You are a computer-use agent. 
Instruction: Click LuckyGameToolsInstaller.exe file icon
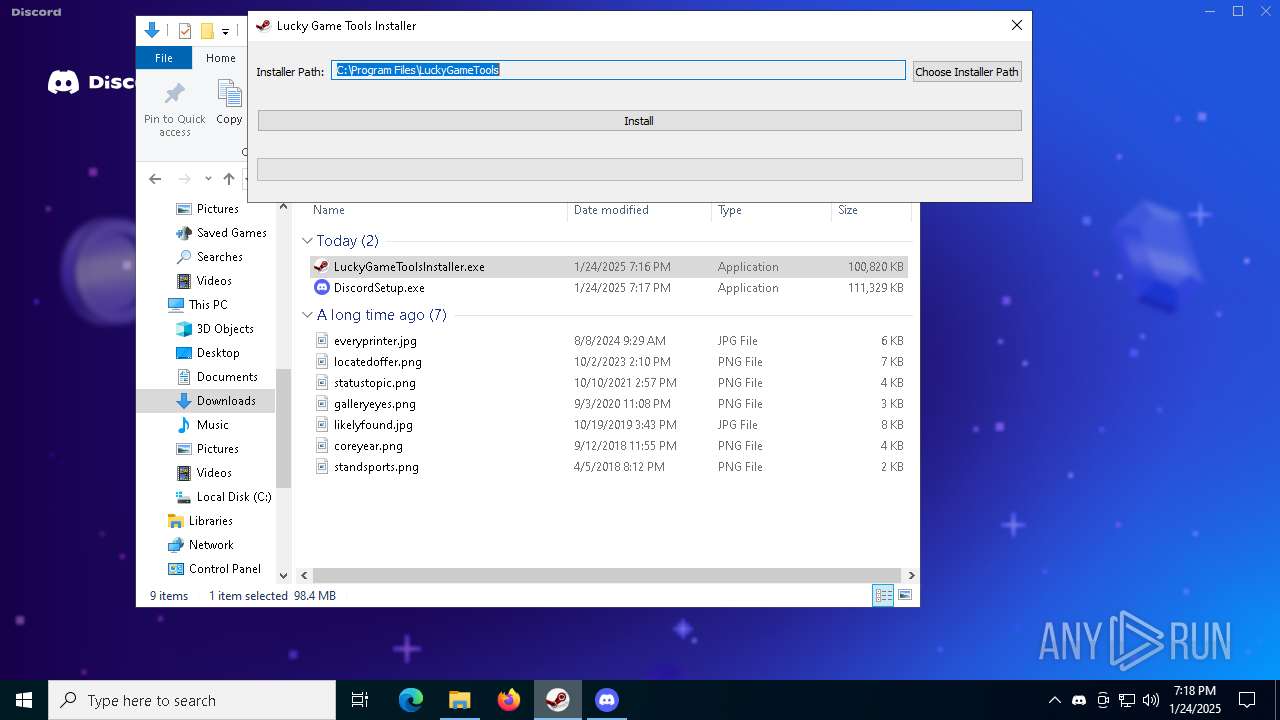coord(321,267)
